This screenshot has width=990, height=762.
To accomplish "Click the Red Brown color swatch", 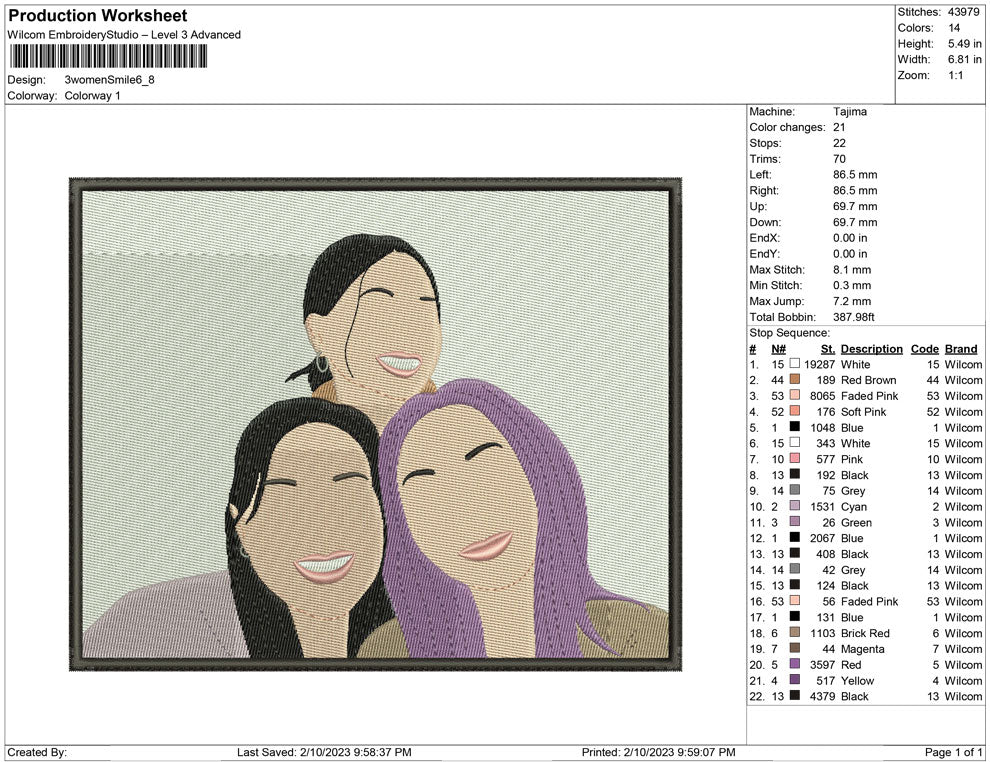I will [x=795, y=380].
